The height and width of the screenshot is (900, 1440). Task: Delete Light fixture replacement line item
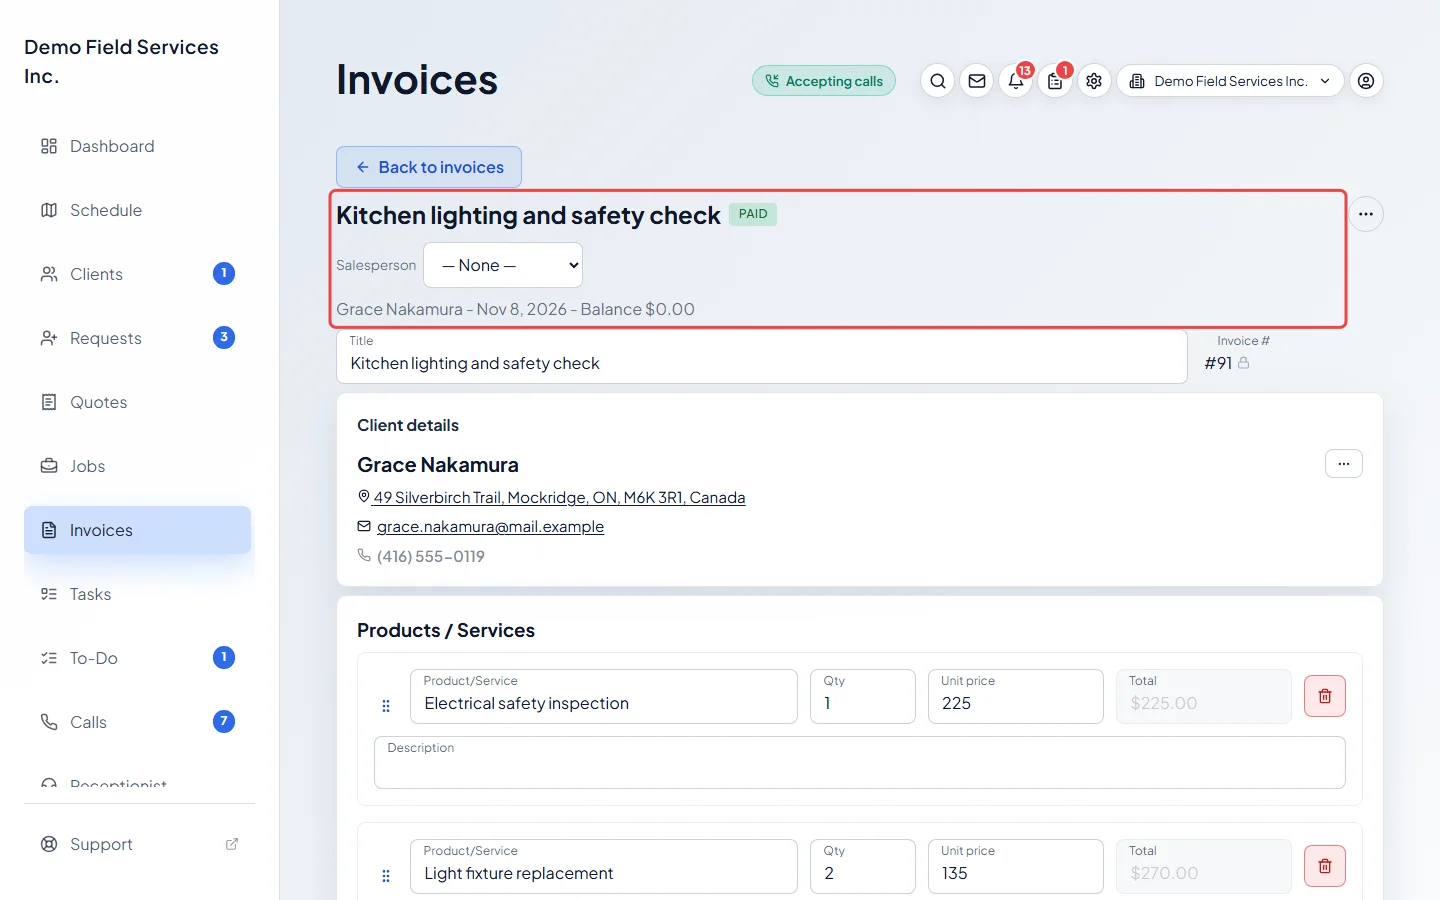click(1325, 866)
